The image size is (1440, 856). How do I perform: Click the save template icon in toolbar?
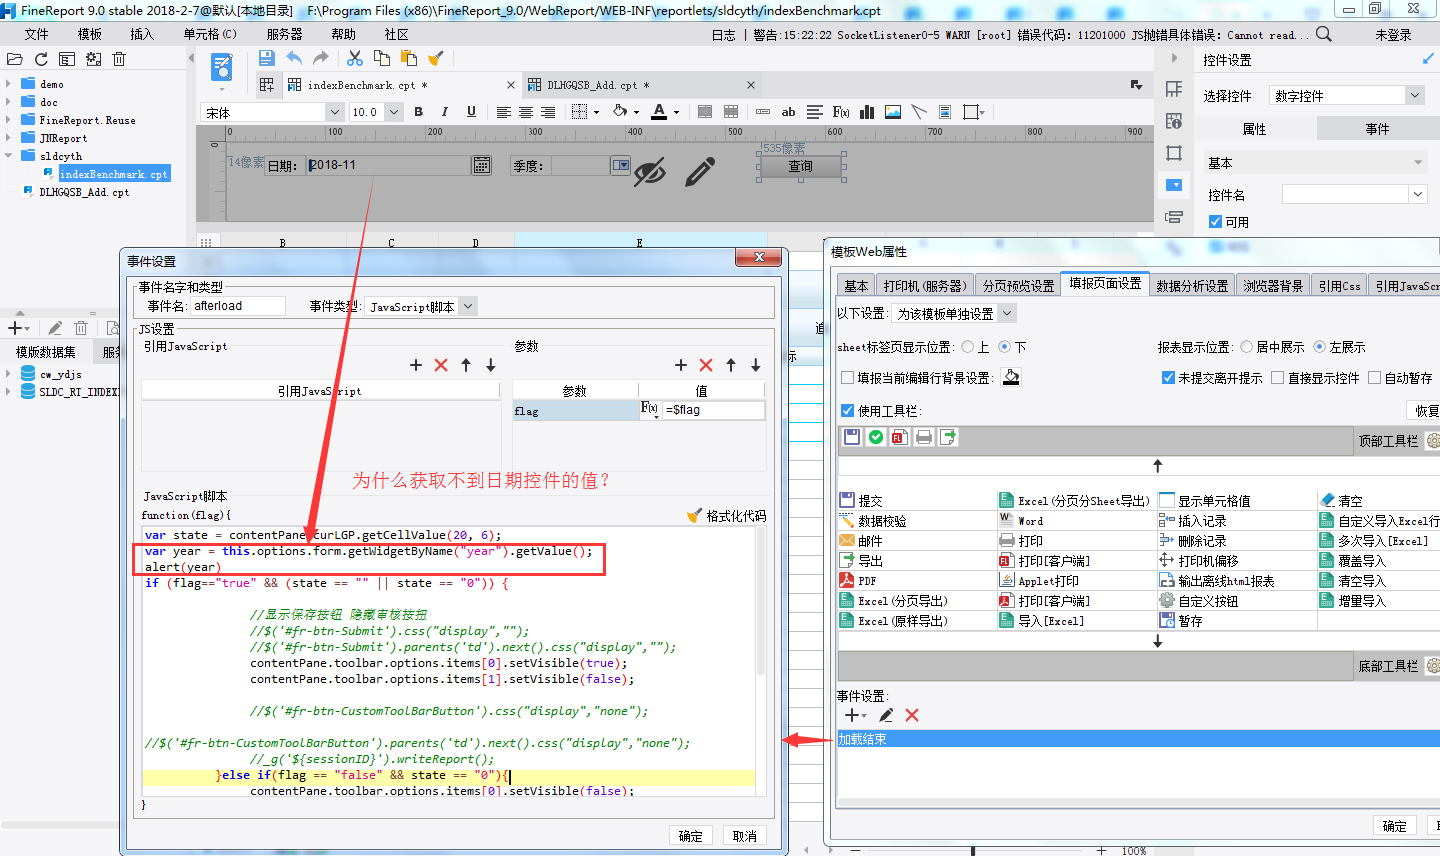point(266,58)
